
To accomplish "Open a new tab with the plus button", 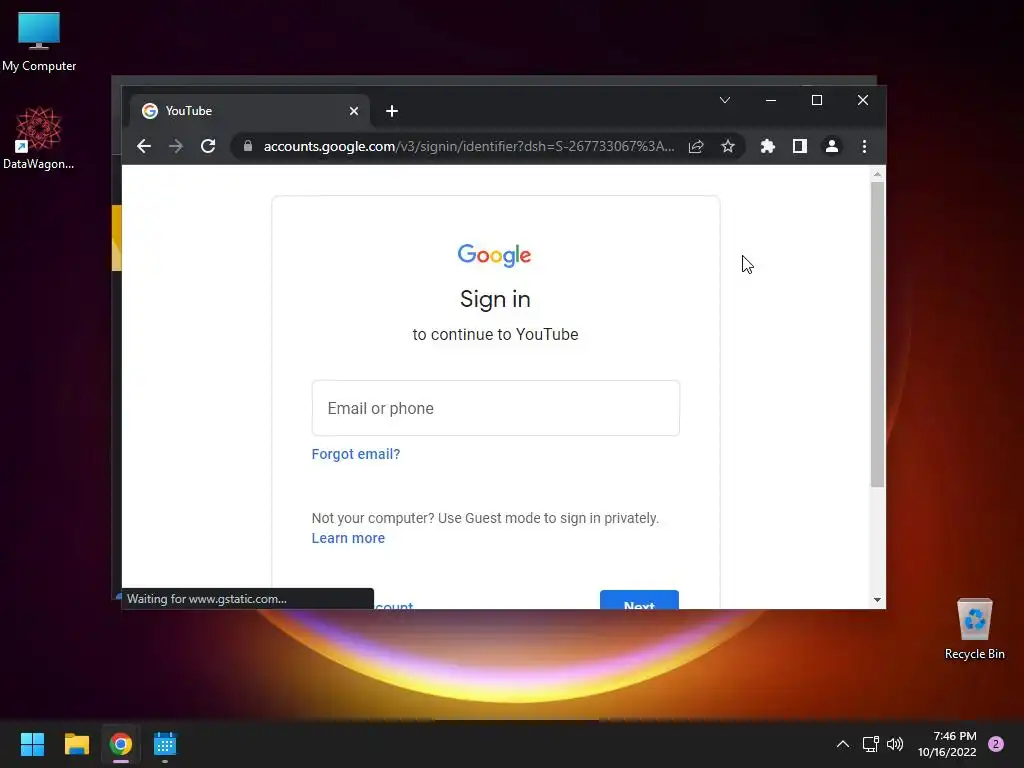I will click(392, 111).
